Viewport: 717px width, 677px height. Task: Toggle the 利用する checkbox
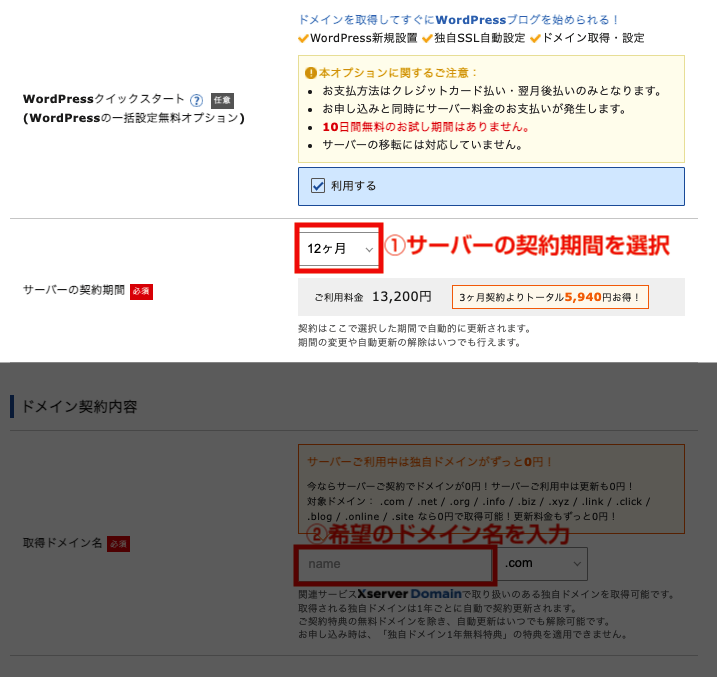tap(318, 185)
